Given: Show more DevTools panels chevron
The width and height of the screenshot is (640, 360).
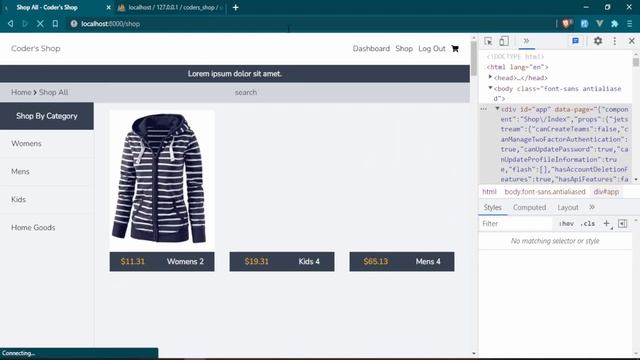Looking at the screenshot, I should [527, 41].
